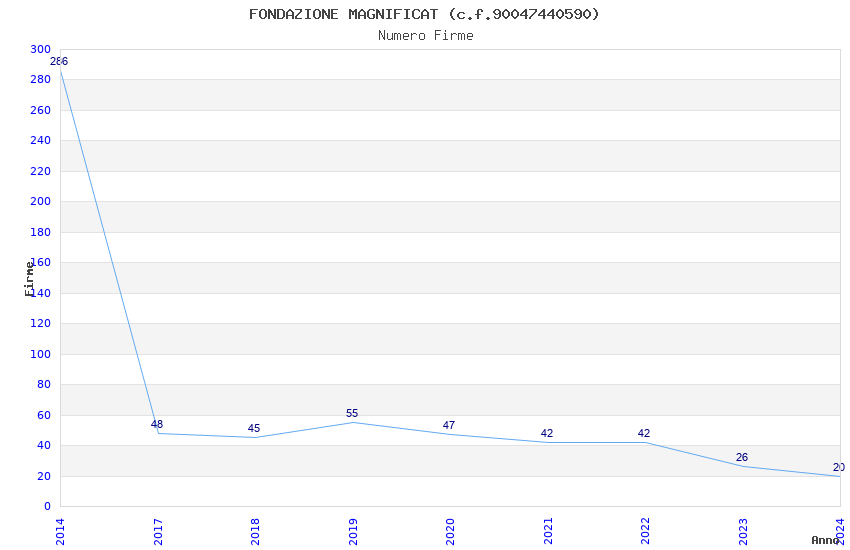
Task: Click the y-axis value 200
Action: [41, 202]
